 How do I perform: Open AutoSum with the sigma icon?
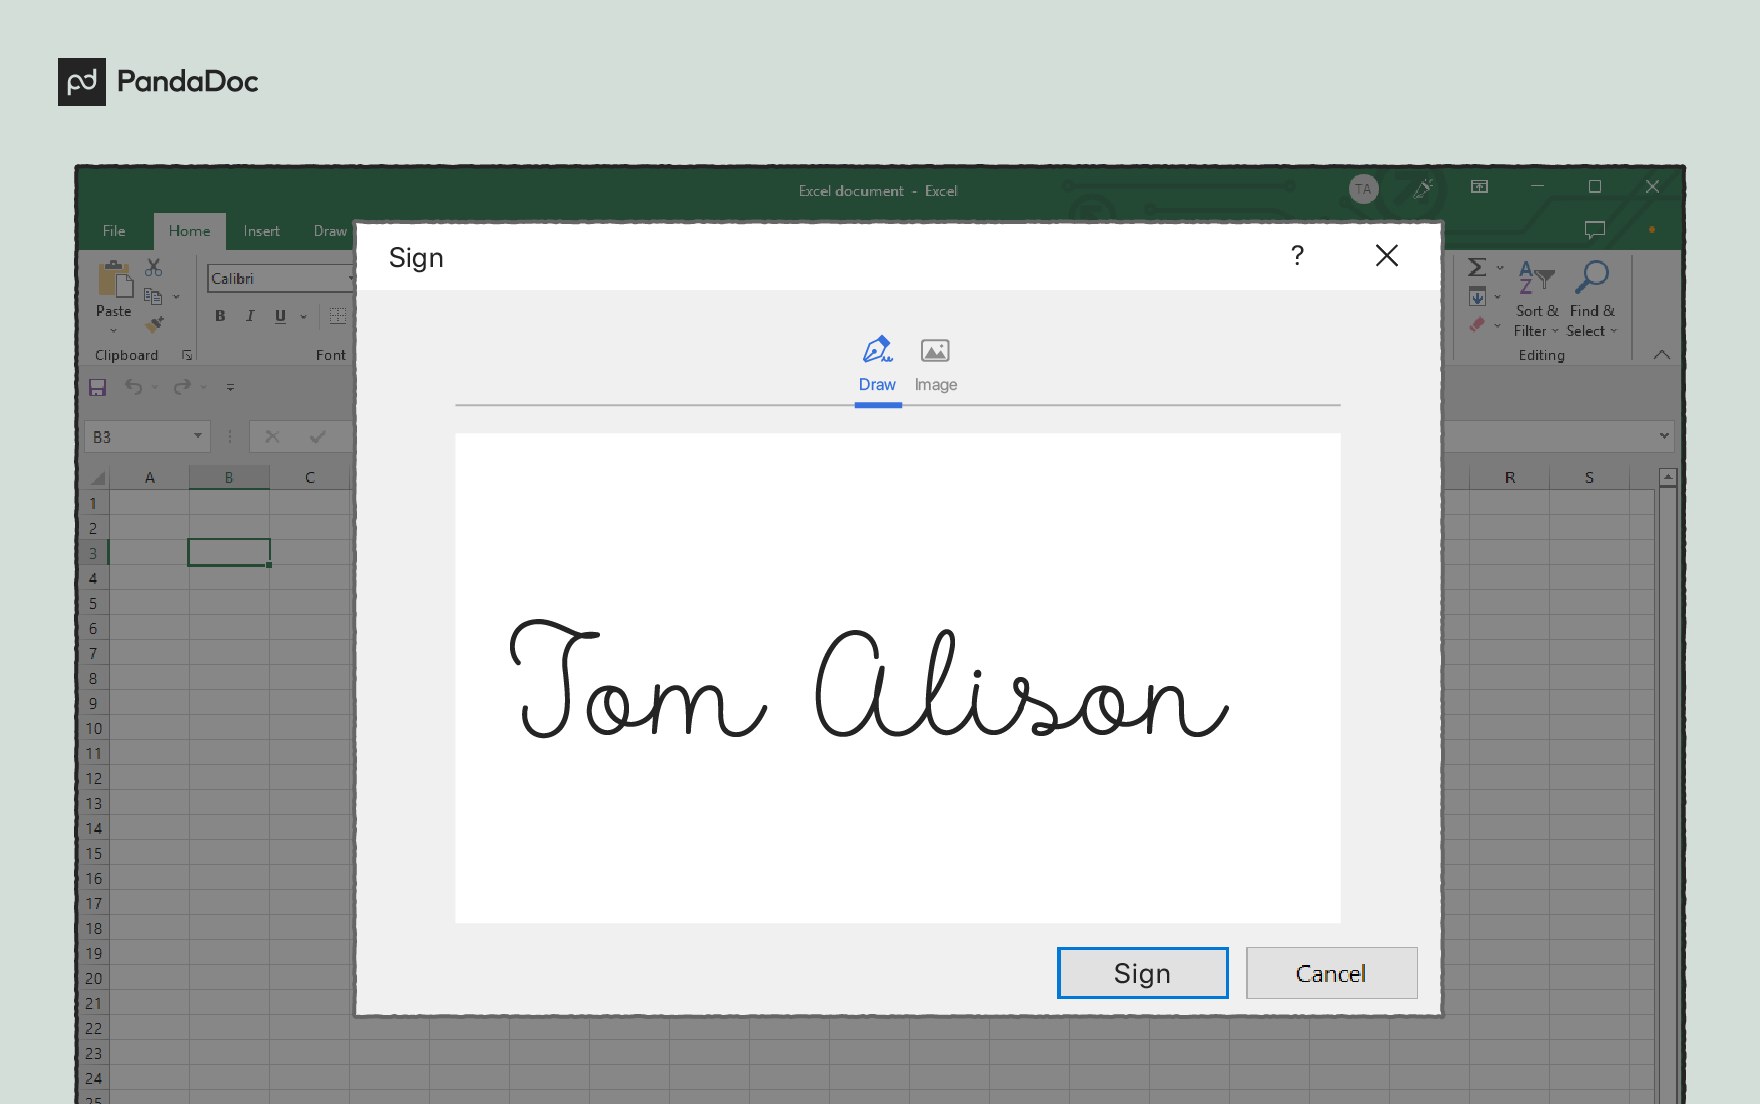click(1478, 266)
